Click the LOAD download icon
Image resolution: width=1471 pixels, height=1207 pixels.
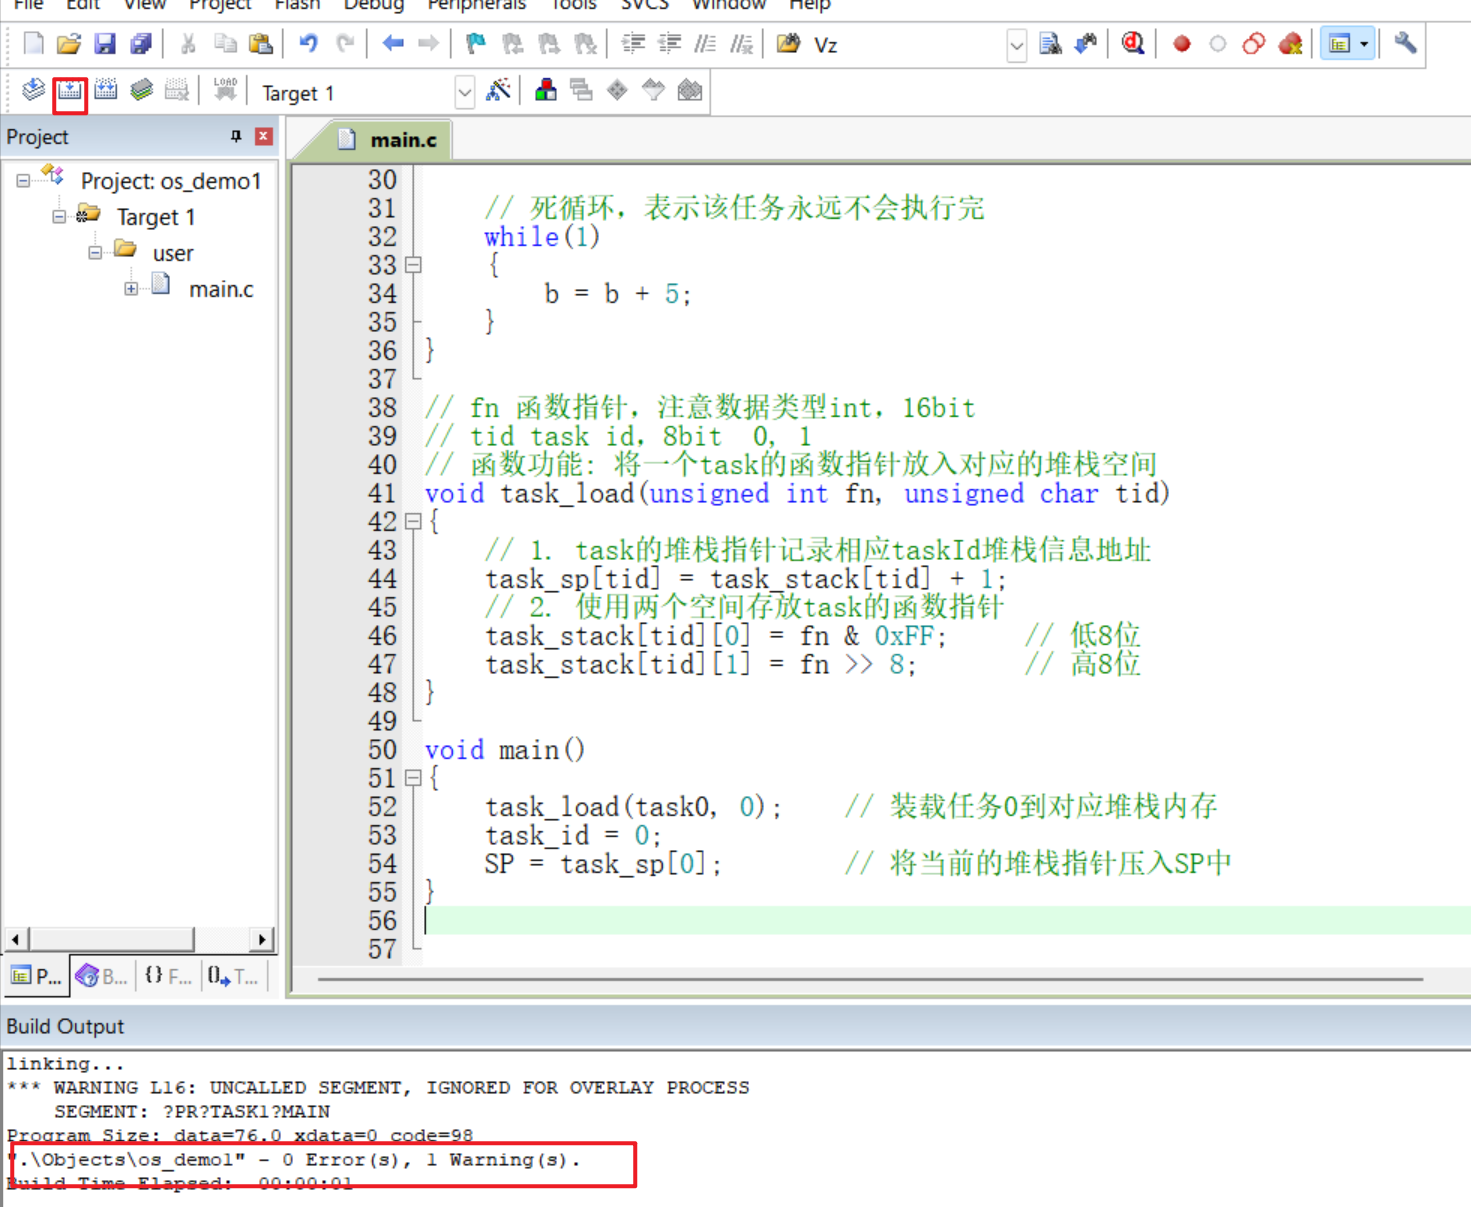coord(225,91)
